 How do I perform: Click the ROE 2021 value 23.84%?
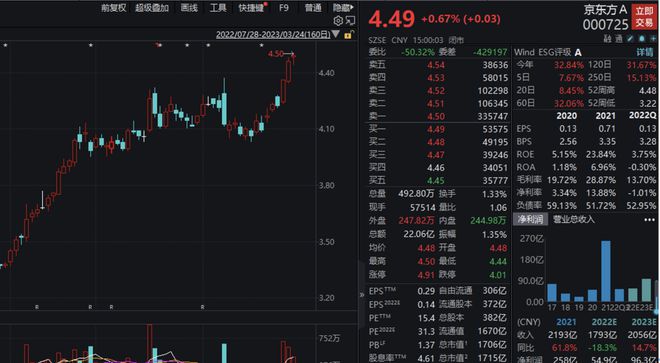(601, 155)
